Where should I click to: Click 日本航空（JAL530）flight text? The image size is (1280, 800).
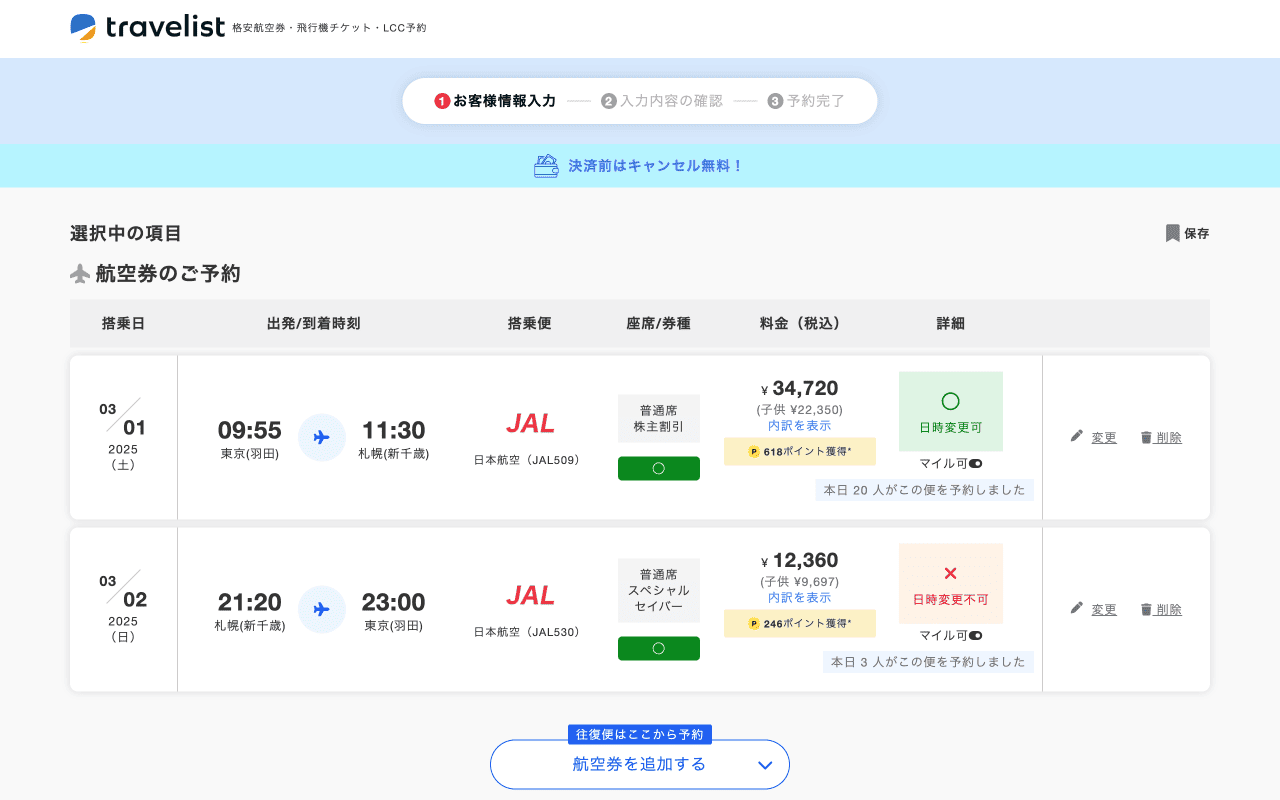[530, 632]
